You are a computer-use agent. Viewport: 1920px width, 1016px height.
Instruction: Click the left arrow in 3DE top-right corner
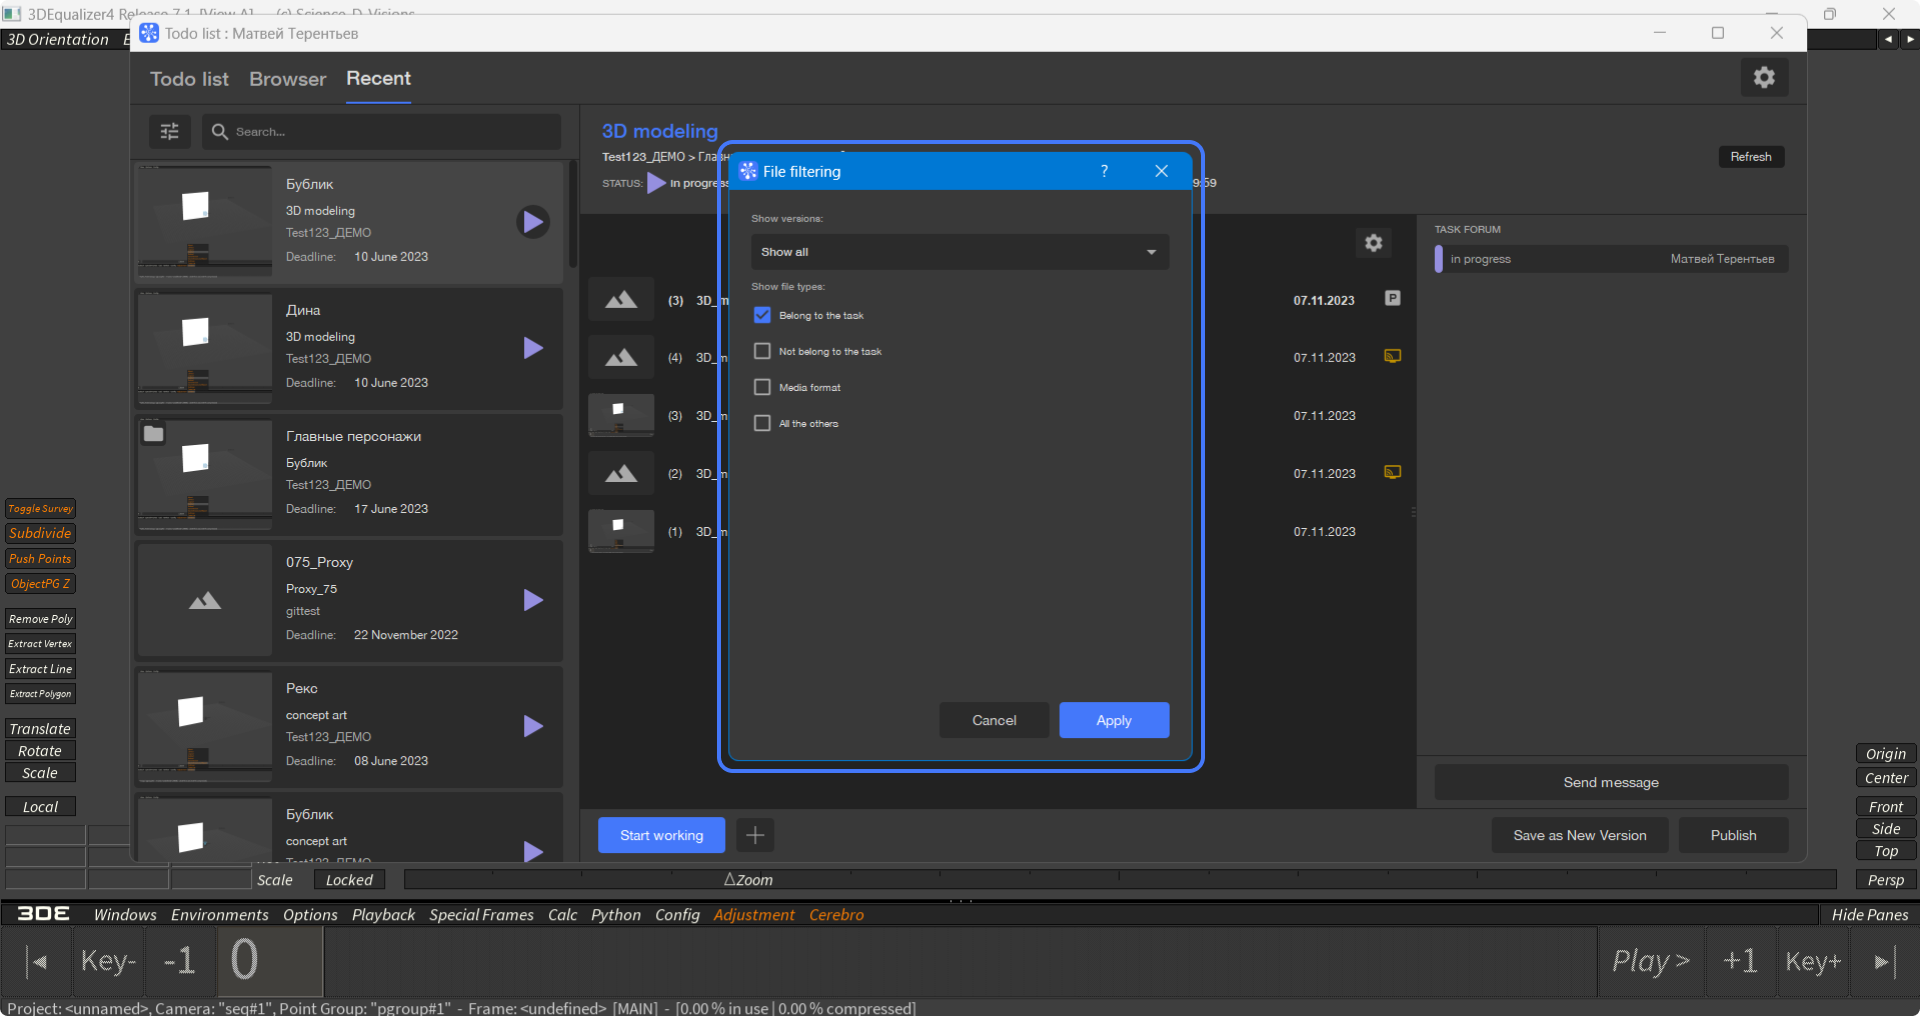click(1887, 39)
